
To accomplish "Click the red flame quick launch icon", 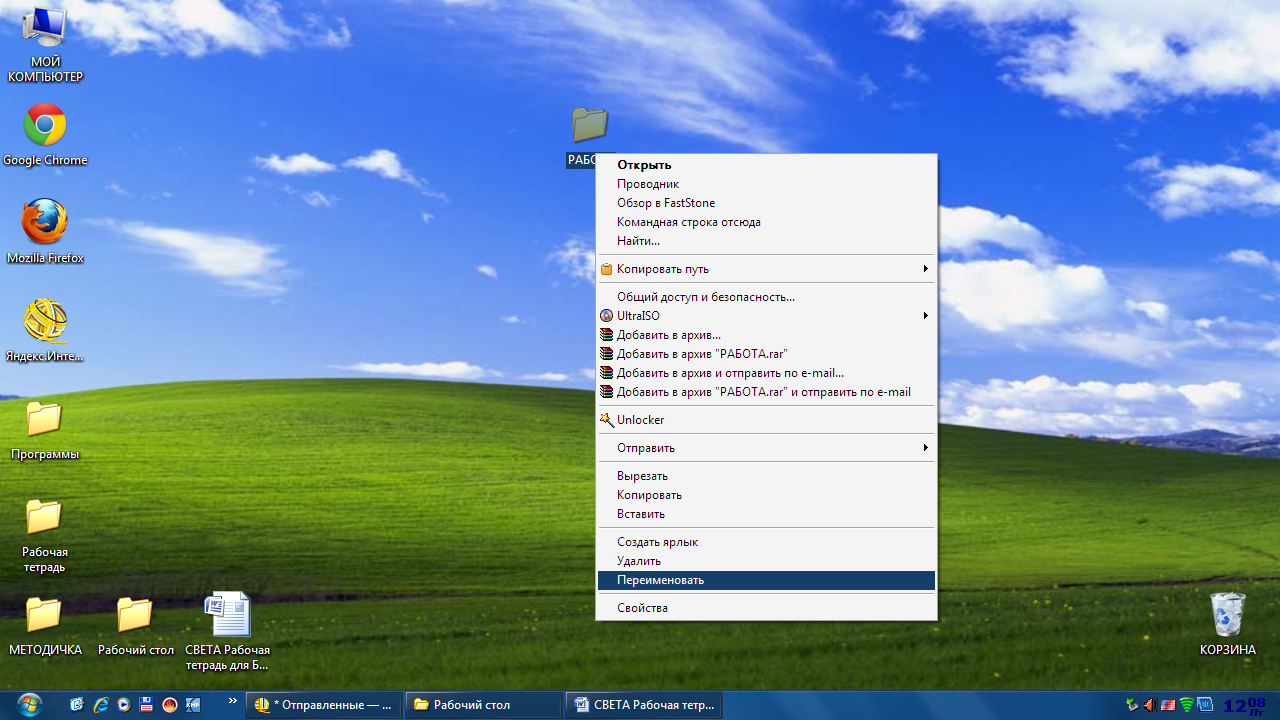I will 170,705.
